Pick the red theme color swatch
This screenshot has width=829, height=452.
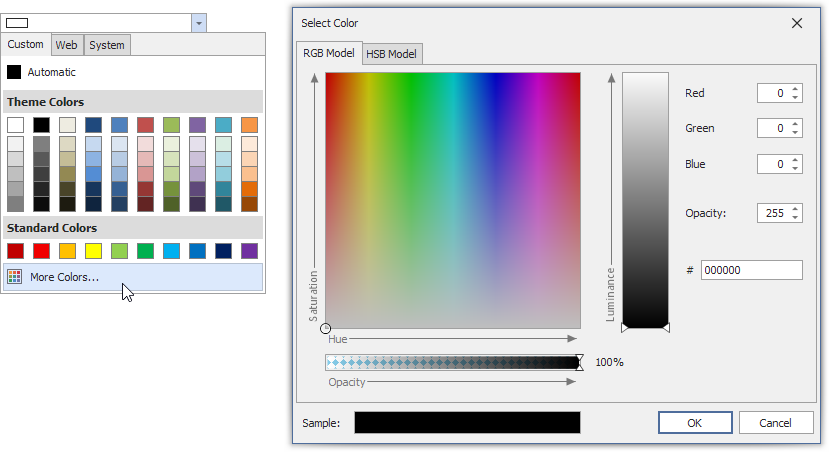pyautogui.click(x=145, y=125)
